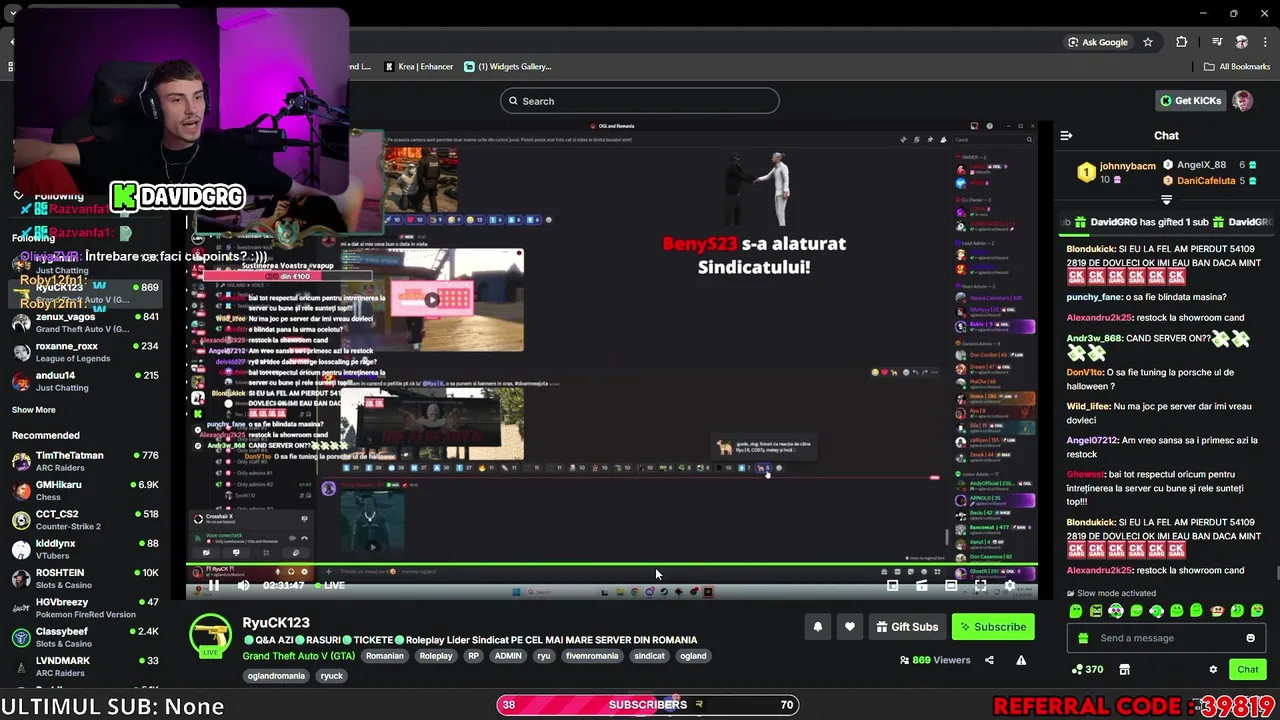Open the clip creation button in the player
The height and width of the screenshot is (720, 1280).
(x=922, y=586)
